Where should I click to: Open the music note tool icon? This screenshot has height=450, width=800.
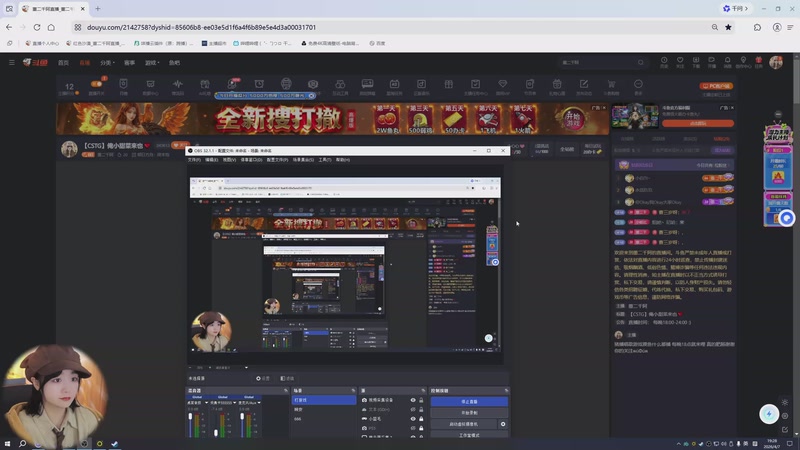[x=421, y=85]
